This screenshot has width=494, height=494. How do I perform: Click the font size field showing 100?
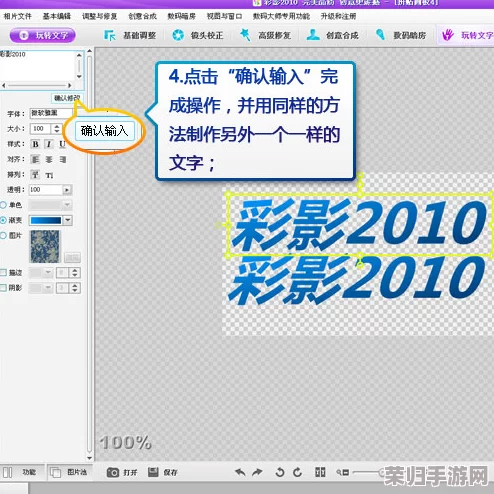click(40, 129)
